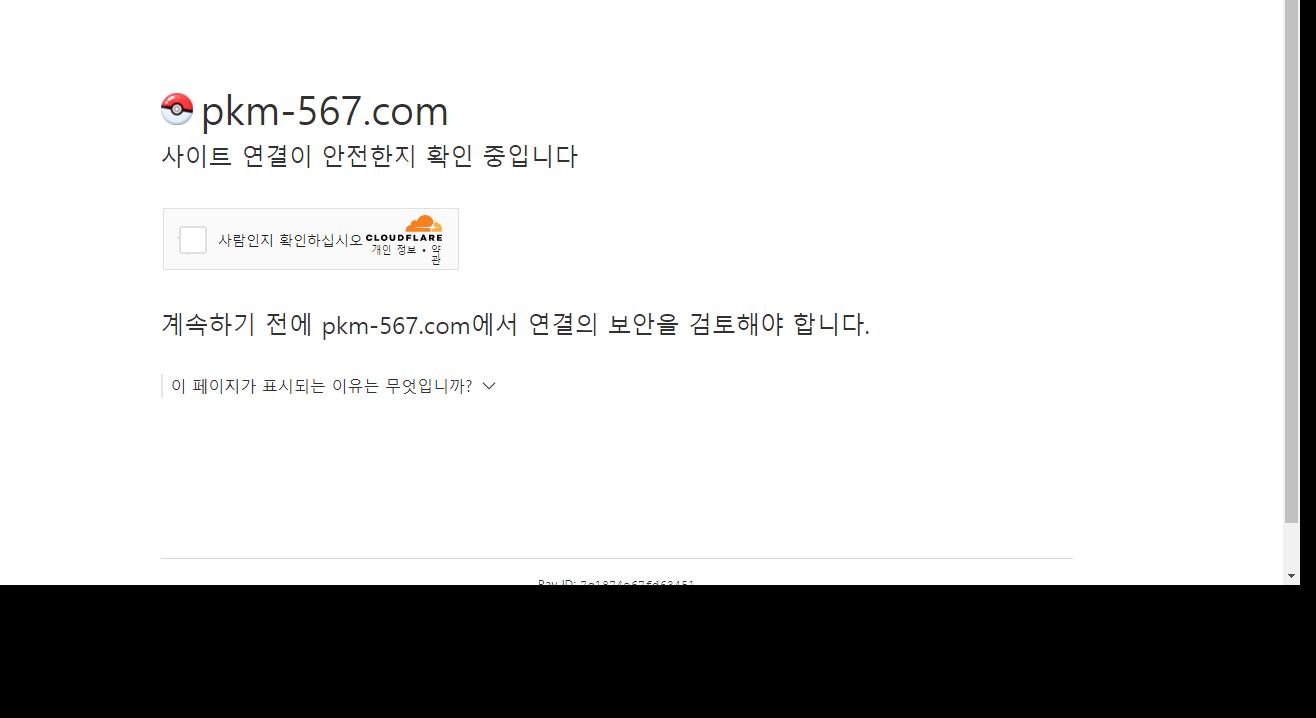Viewport: 1316px width, 718px height.
Task: Click the partially visible Ray ID text
Action: [616, 582]
